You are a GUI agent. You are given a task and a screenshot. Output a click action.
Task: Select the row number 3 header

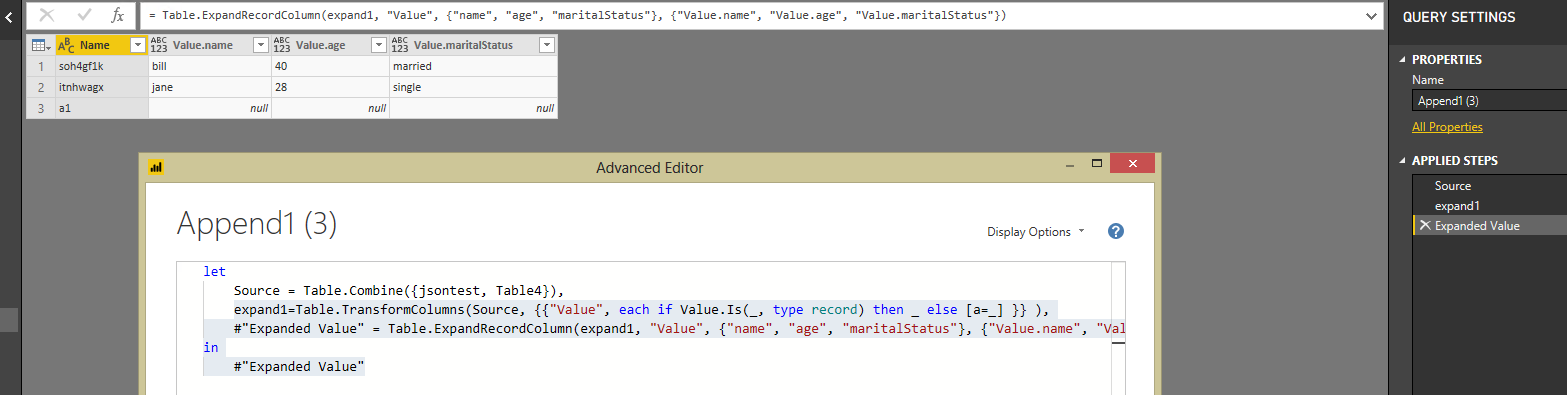coord(40,108)
